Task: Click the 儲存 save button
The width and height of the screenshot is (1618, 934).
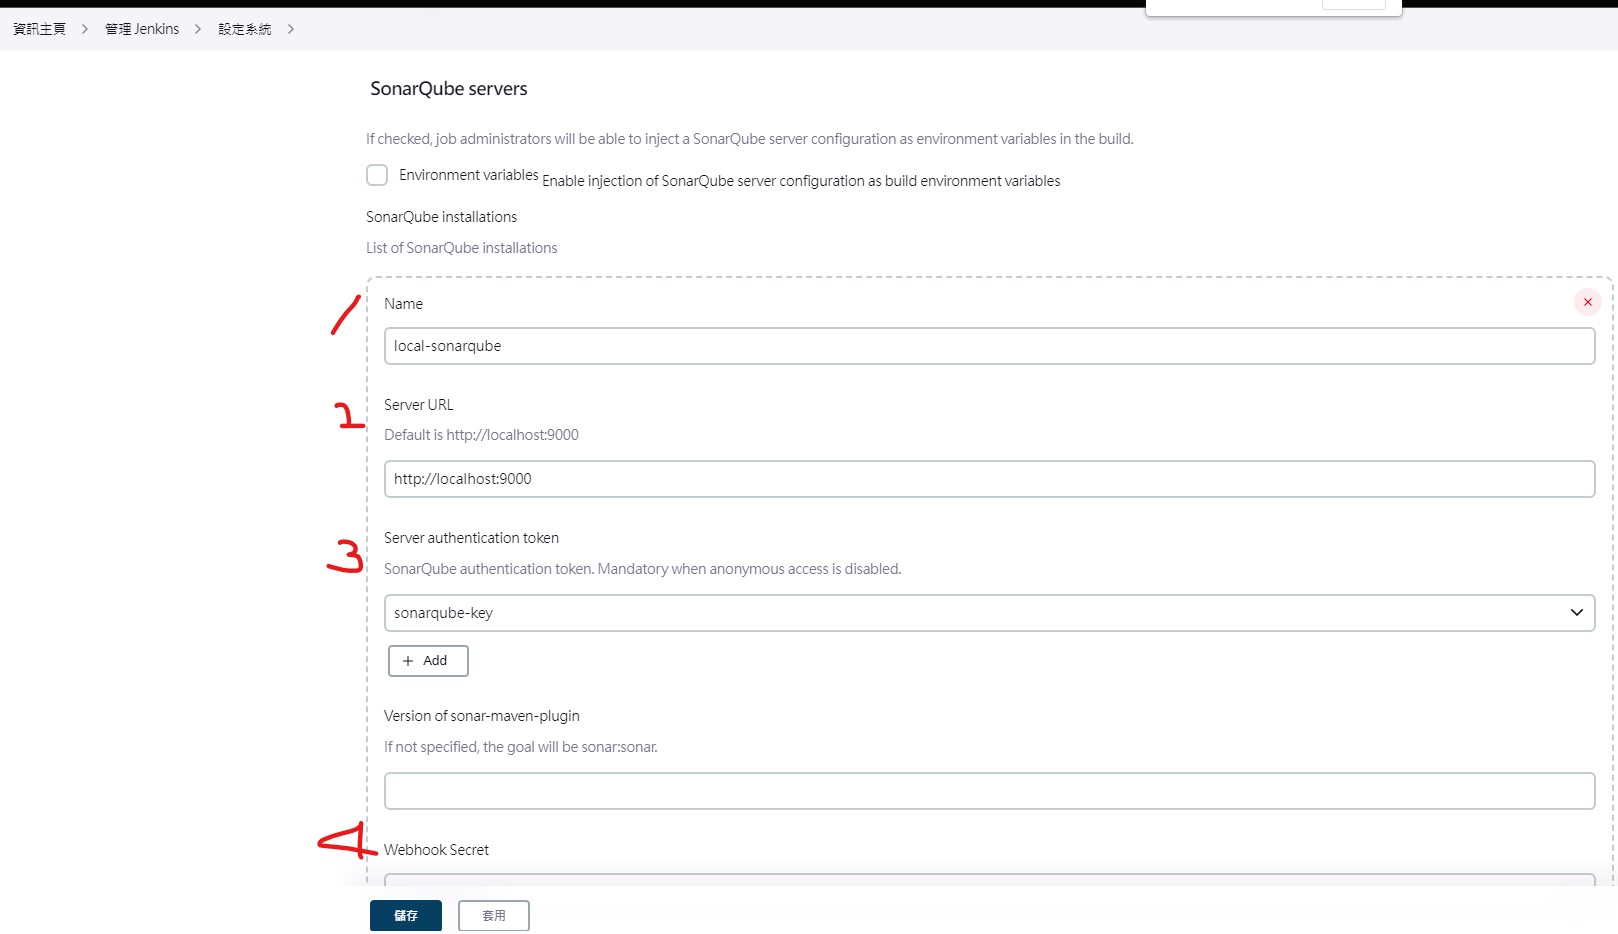Action: pos(406,916)
